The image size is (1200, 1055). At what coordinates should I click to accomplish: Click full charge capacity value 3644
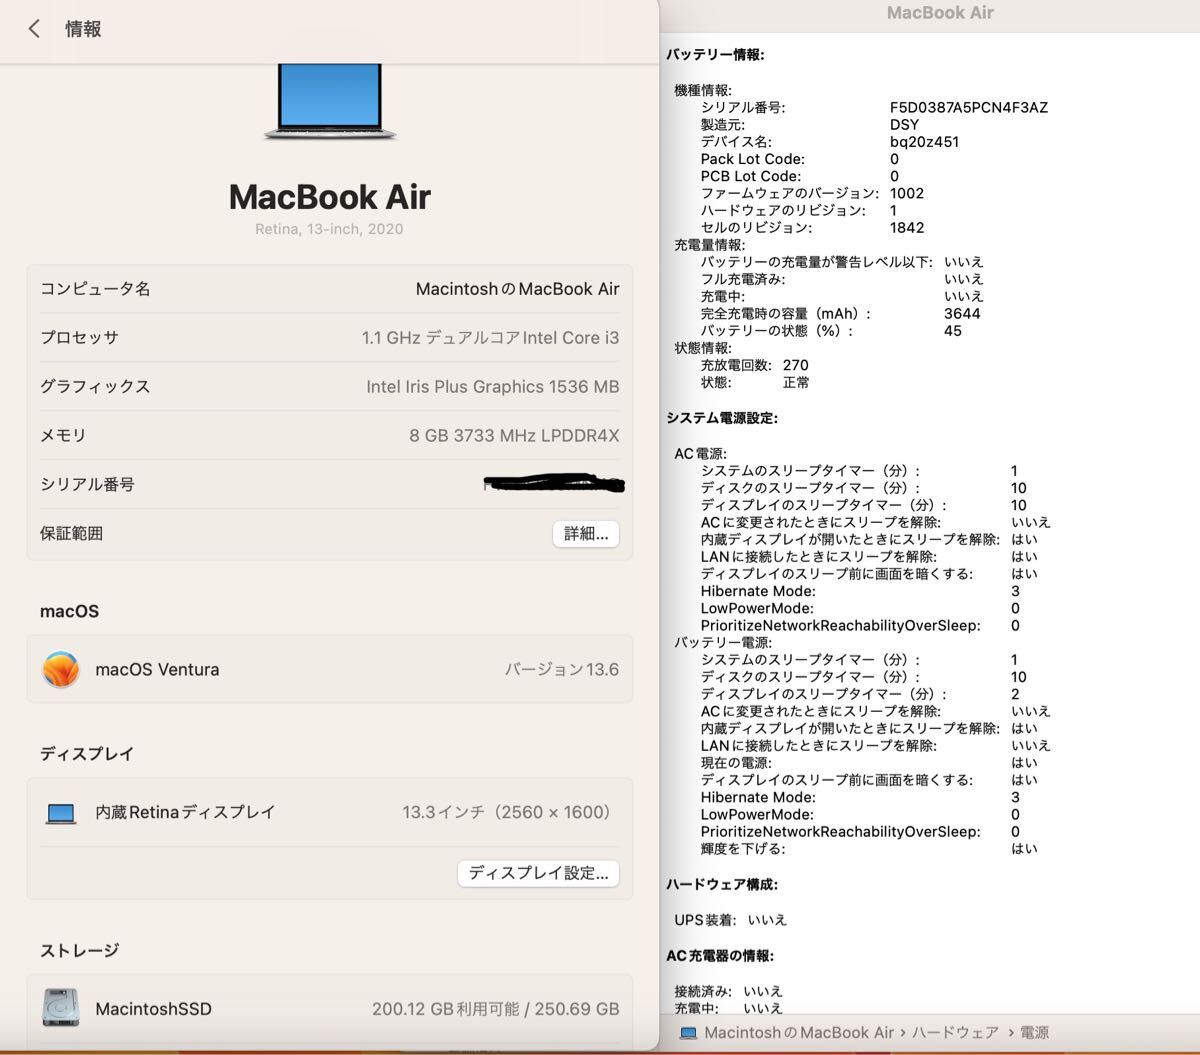962,314
